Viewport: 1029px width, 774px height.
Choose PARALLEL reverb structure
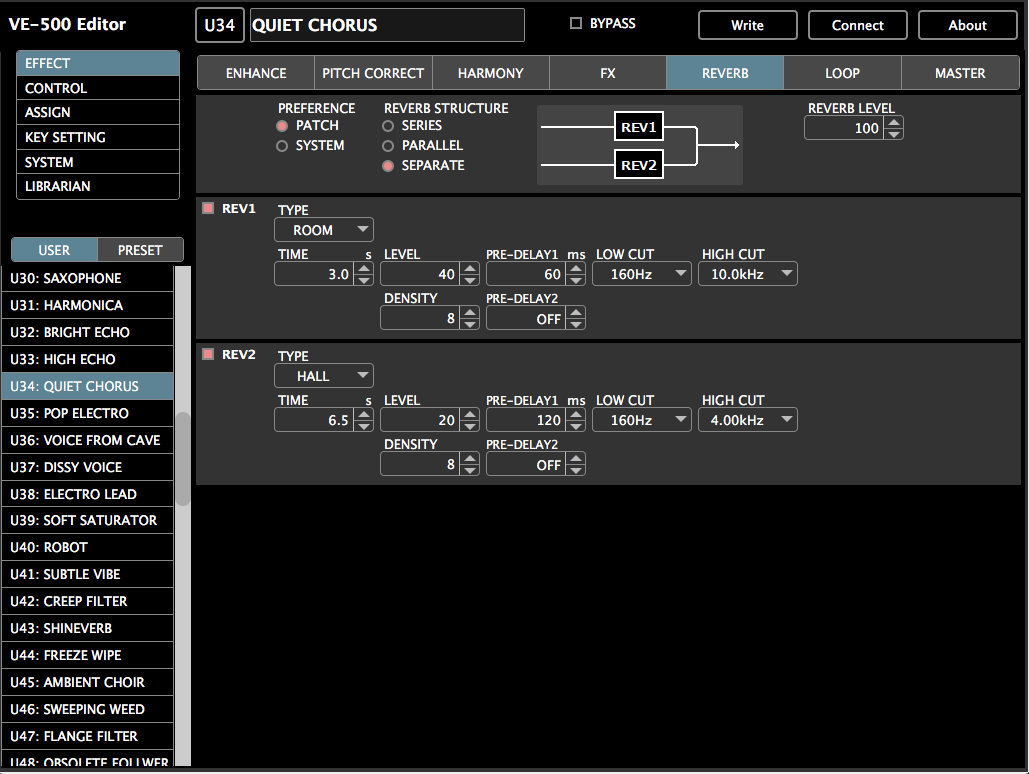(388, 146)
